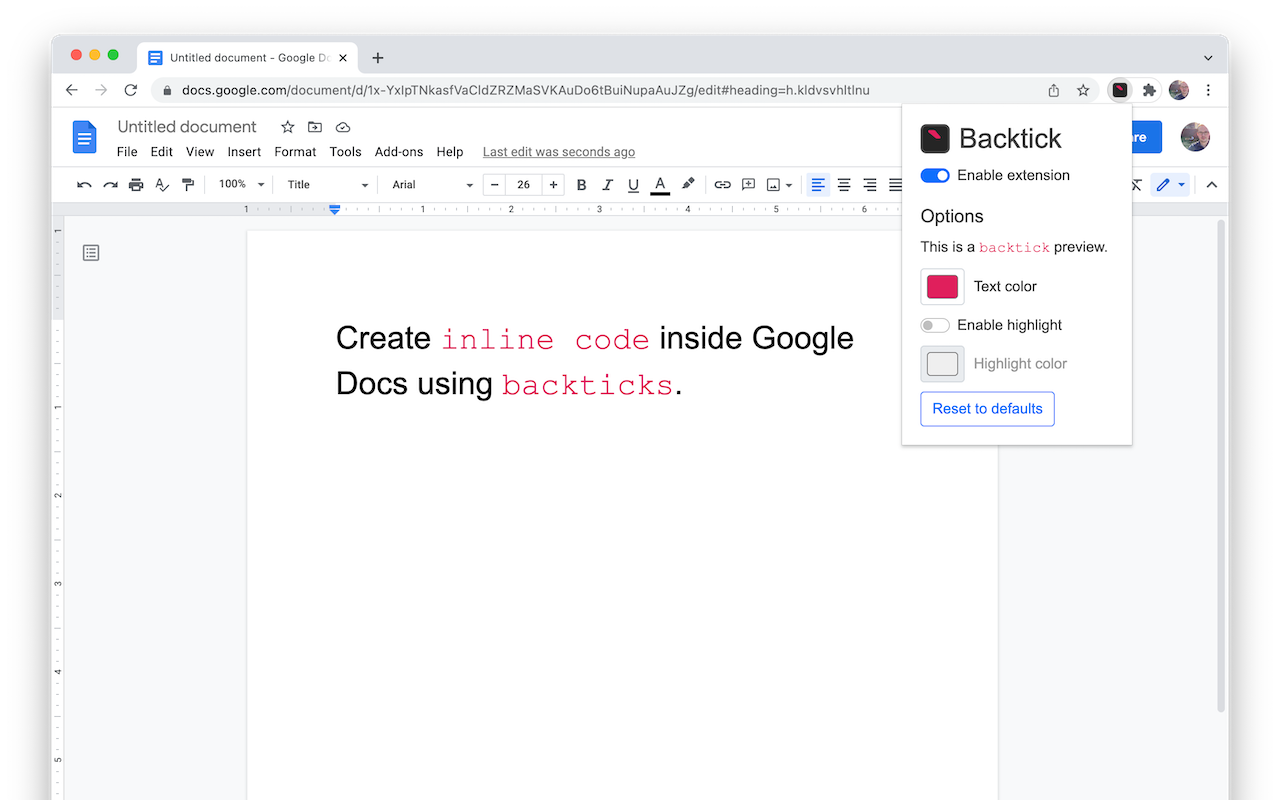Open a new browser tab
The image size is (1280, 800).
coord(377,58)
